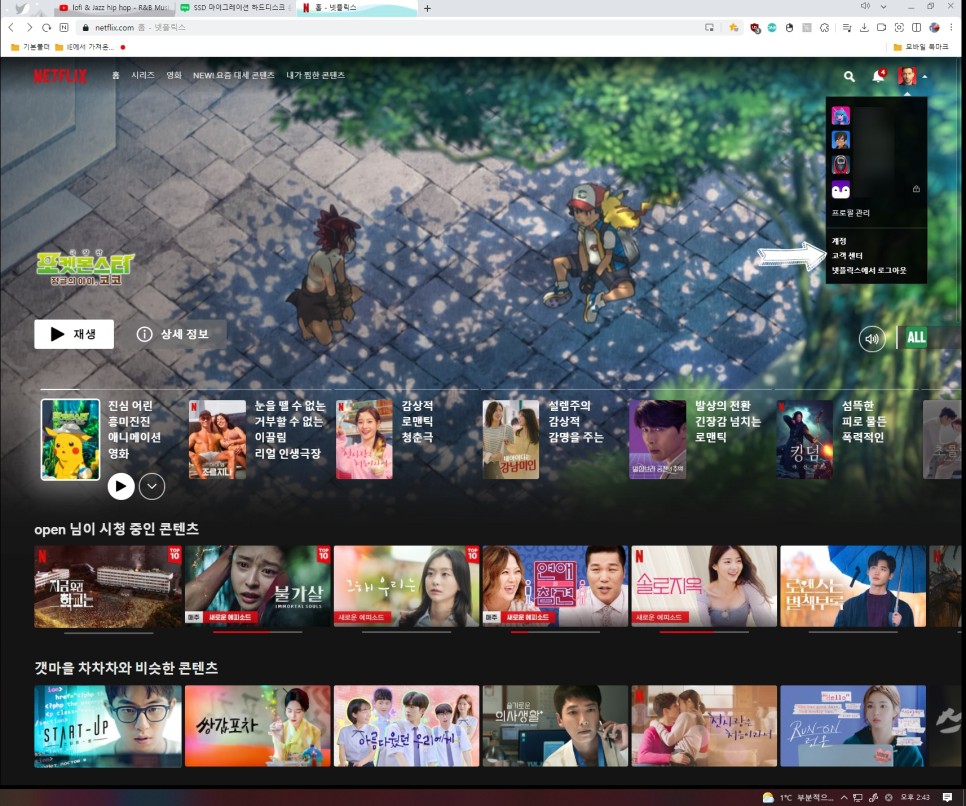Click the lock icon beside the penguin profile
This screenshot has width=966, height=806.
[x=916, y=189]
